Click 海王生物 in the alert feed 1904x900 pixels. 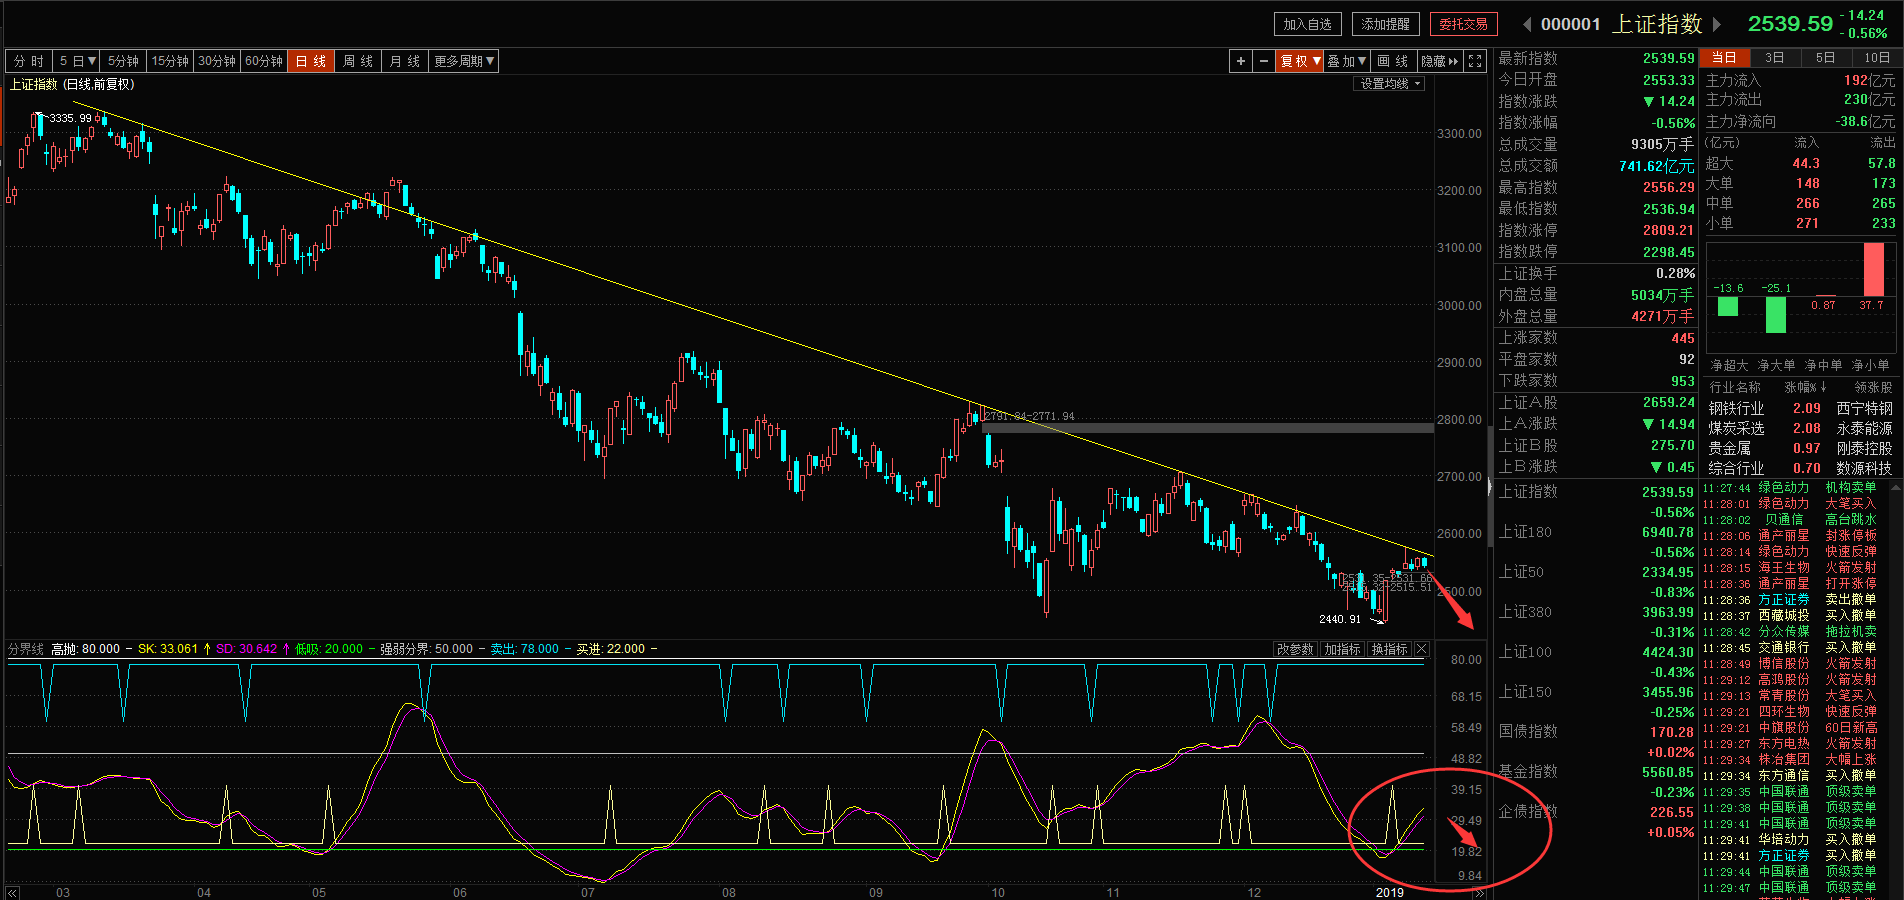(1783, 568)
